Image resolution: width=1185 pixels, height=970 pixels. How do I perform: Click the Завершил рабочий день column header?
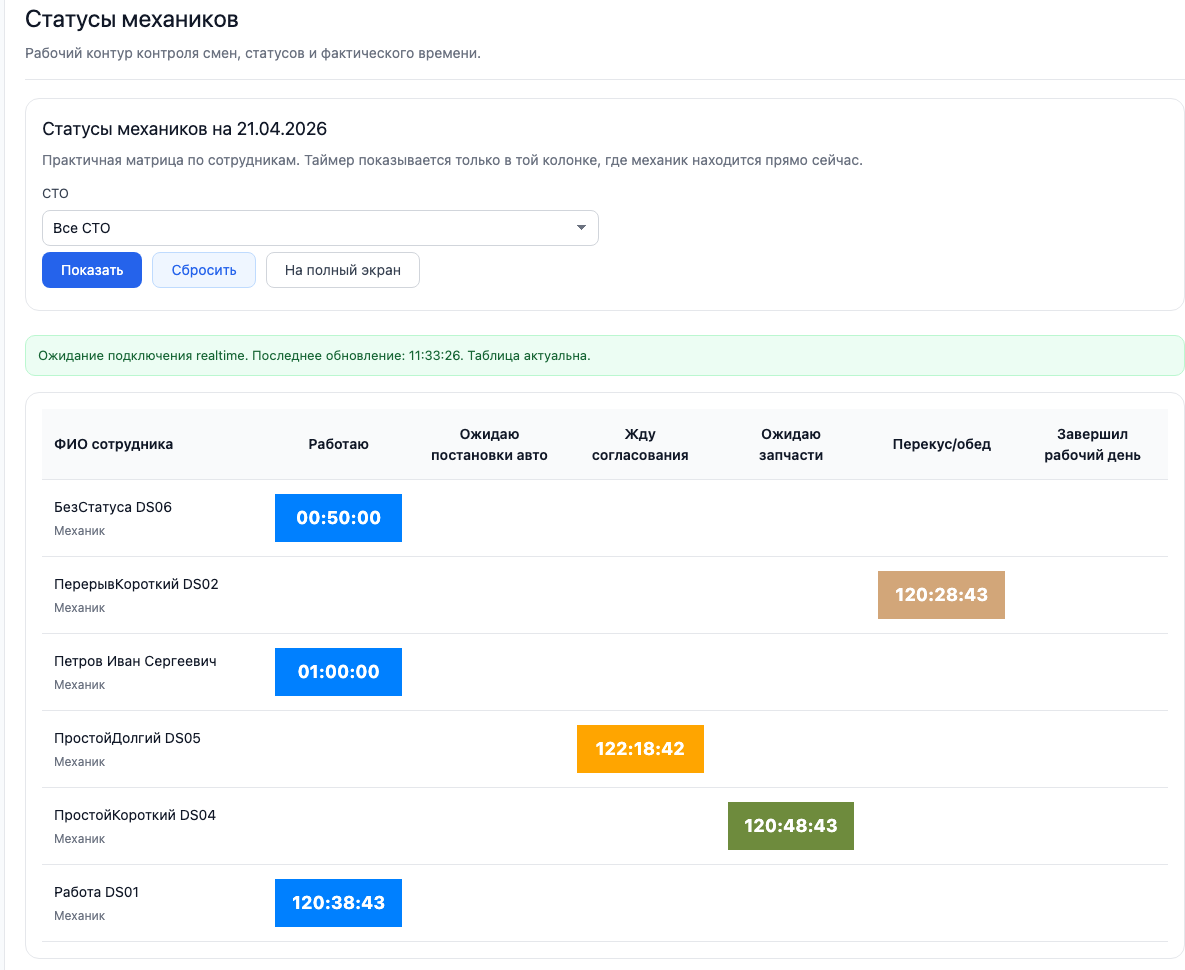click(x=1091, y=444)
